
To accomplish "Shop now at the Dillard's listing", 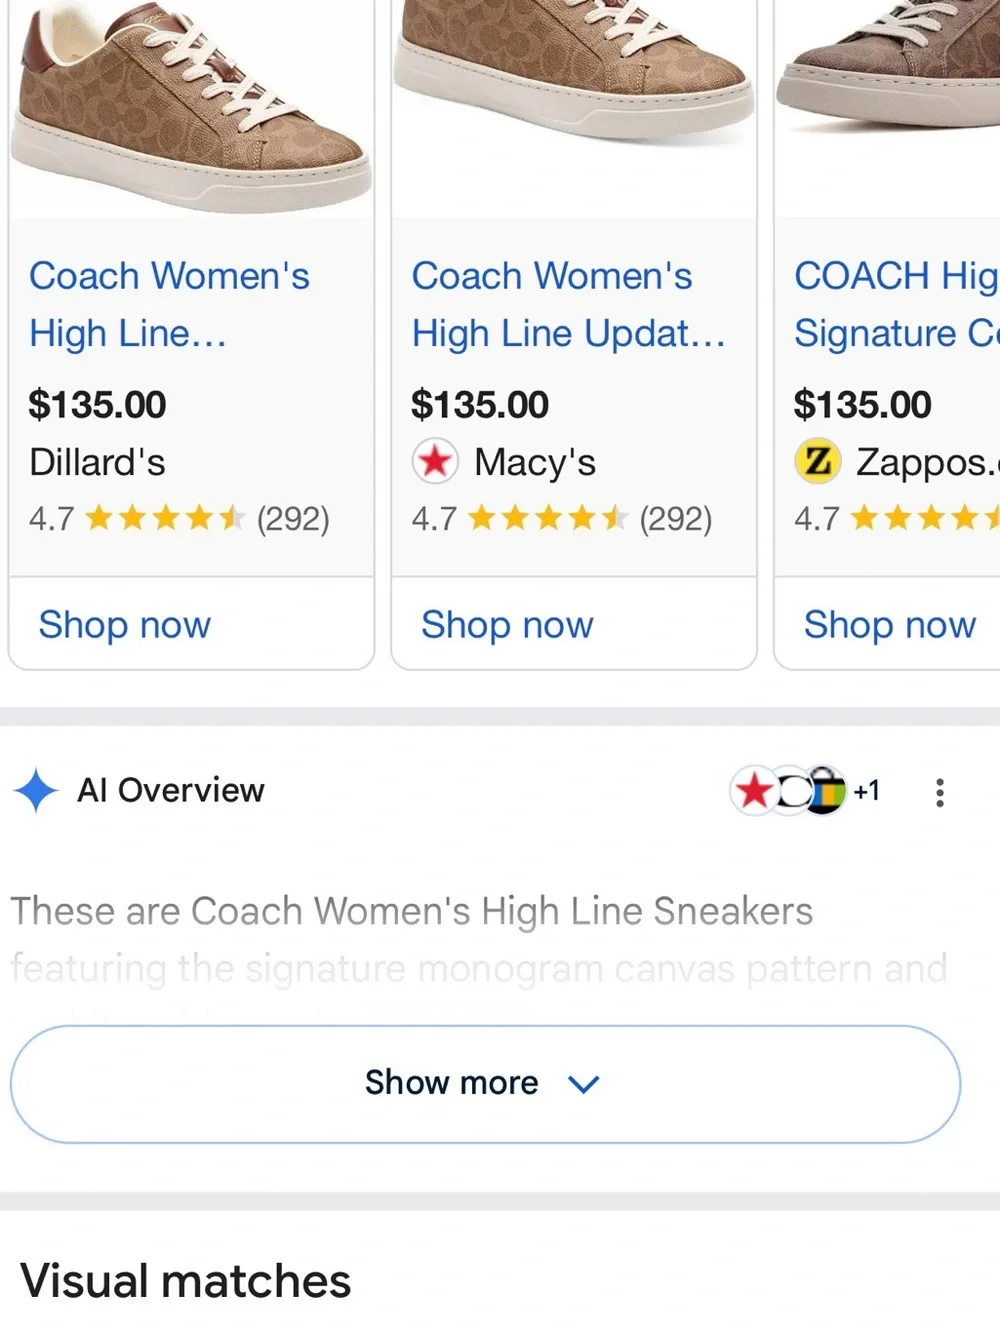I will 125,625.
